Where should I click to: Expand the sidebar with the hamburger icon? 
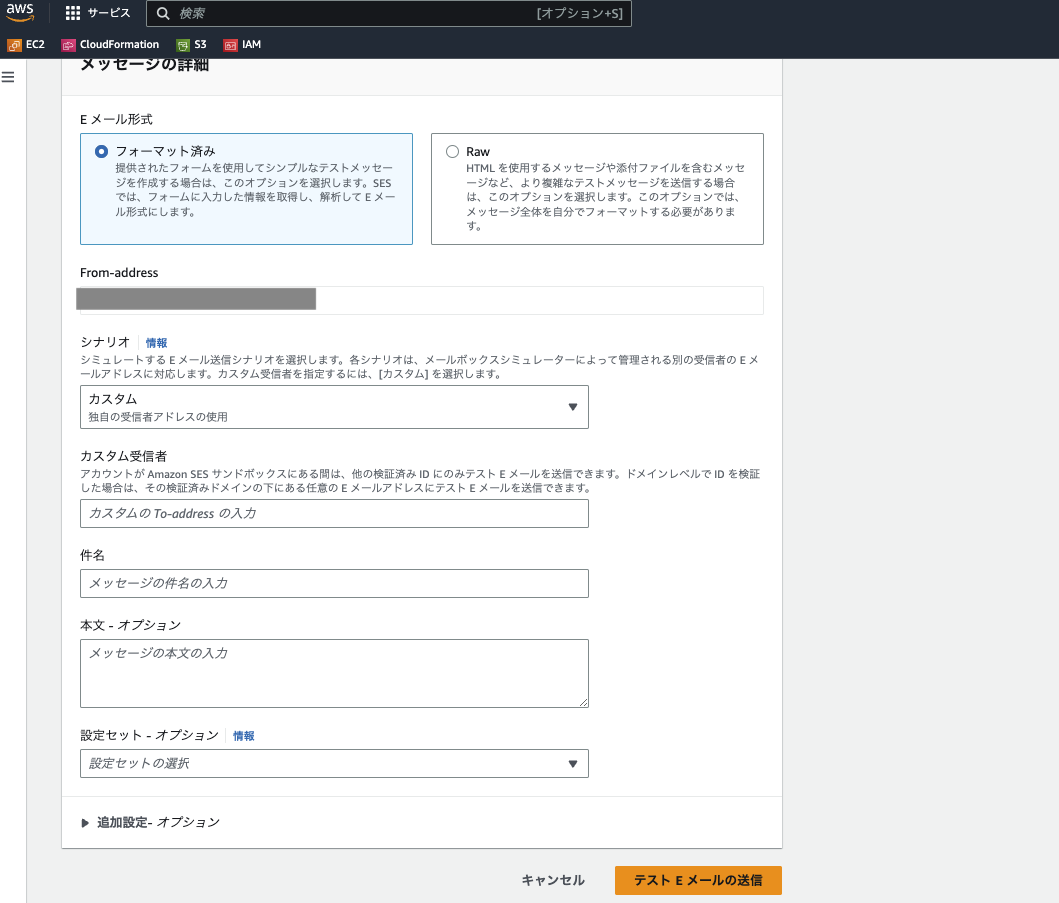click(x=9, y=76)
